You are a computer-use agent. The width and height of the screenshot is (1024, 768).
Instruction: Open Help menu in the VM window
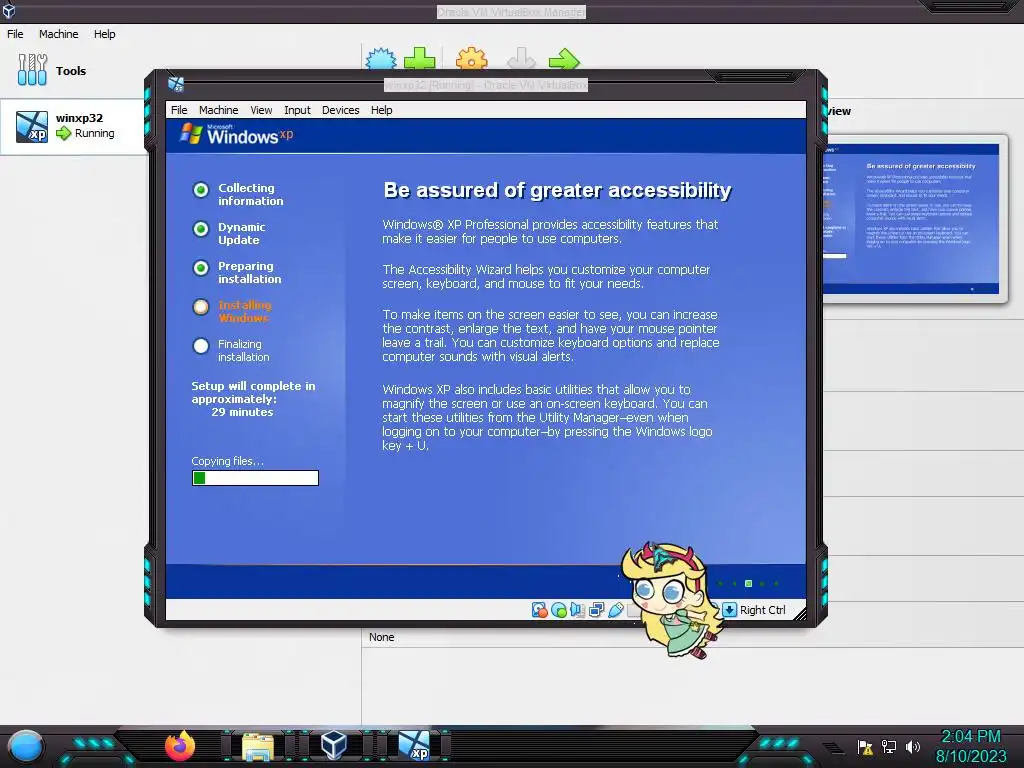coord(381,110)
